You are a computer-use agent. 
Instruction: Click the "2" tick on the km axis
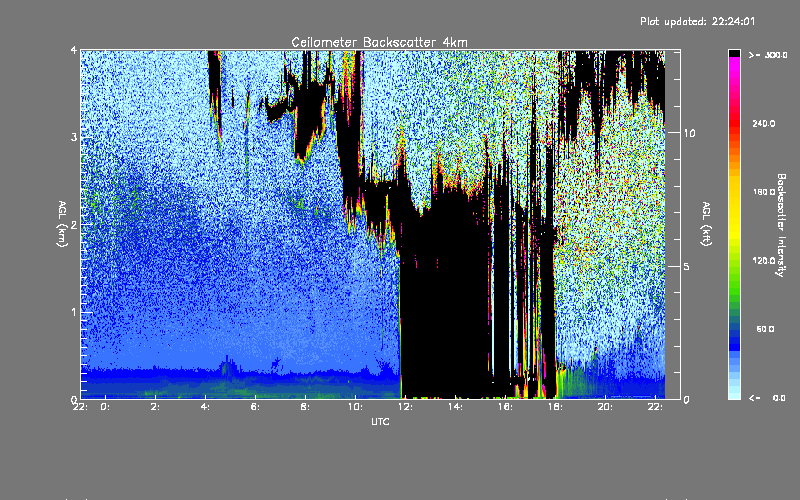tap(74, 224)
